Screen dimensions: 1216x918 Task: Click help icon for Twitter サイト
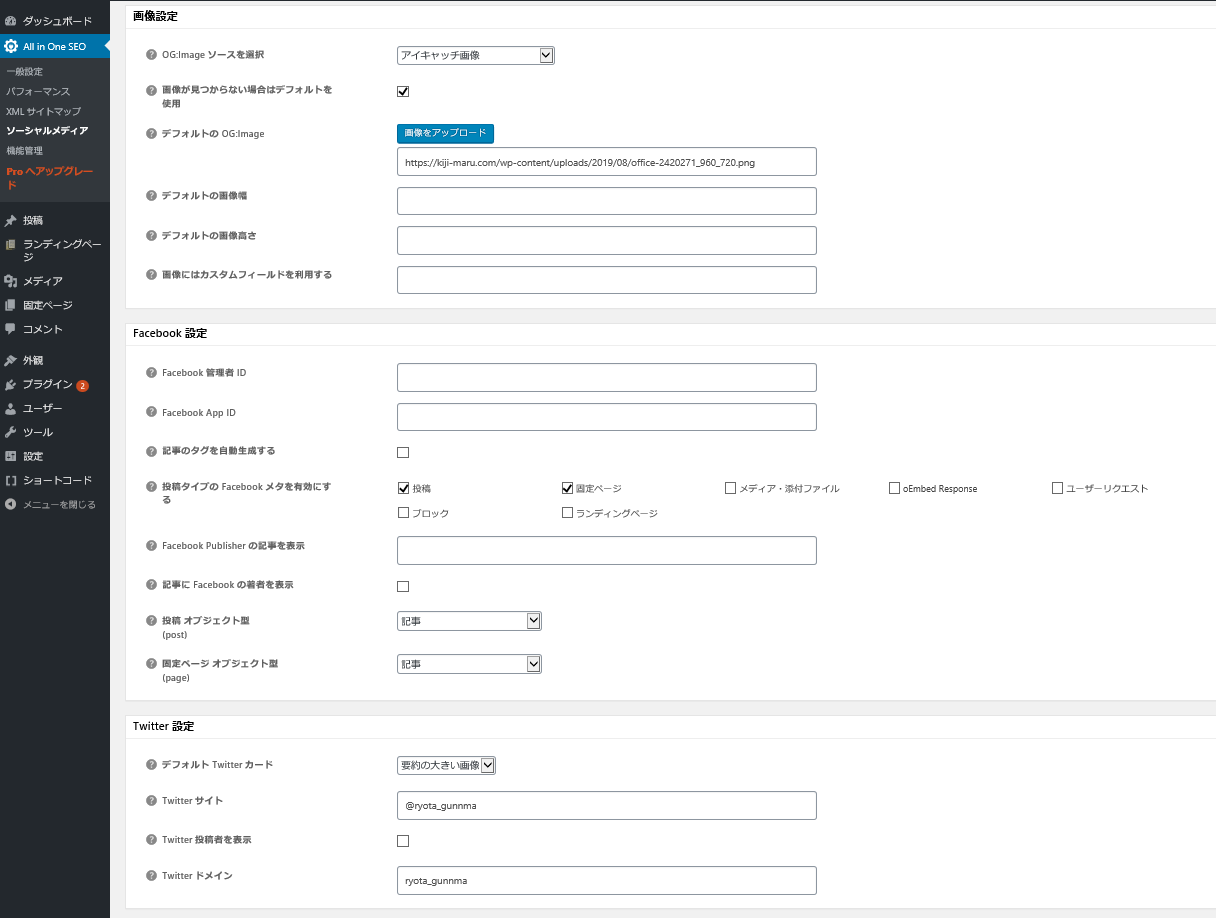[152, 800]
